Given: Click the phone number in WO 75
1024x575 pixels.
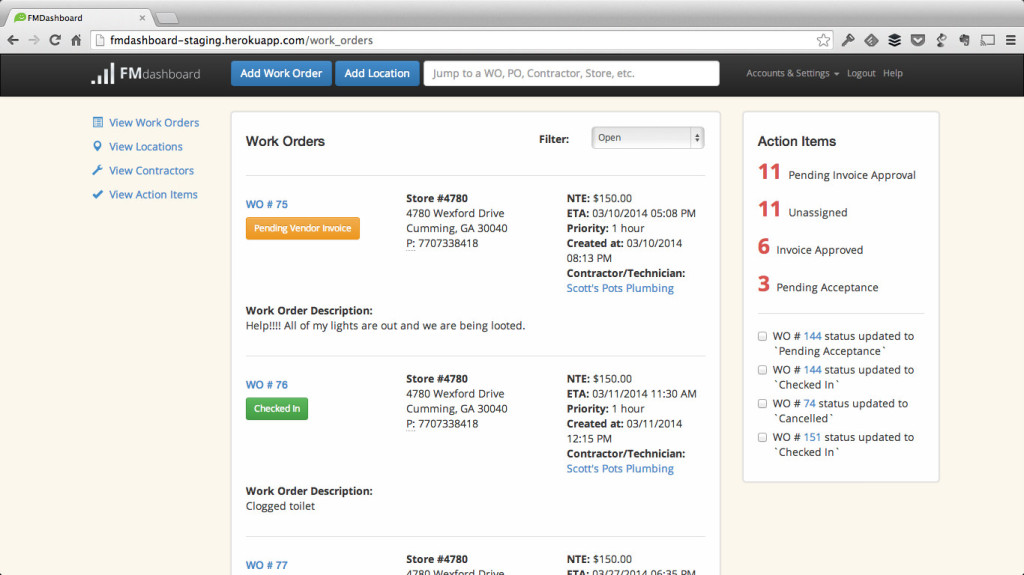Looking at the screenshot, I should [x=447, y=243].
